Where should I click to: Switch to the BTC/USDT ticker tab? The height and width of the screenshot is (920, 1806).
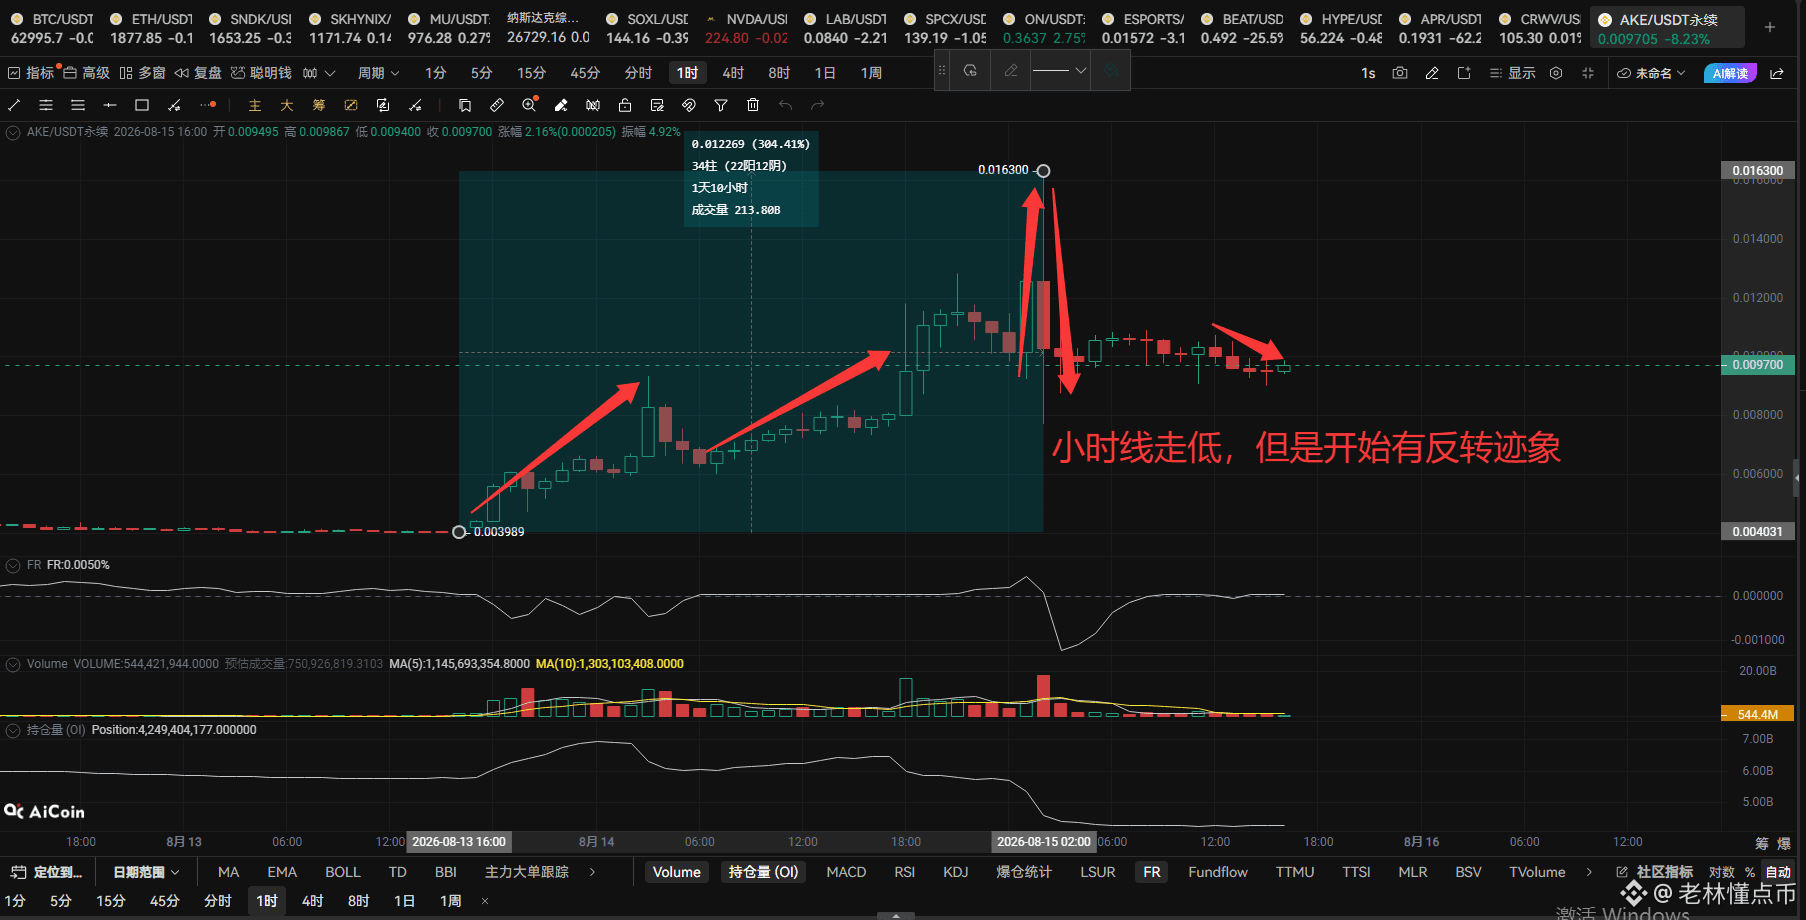point(52,28)
